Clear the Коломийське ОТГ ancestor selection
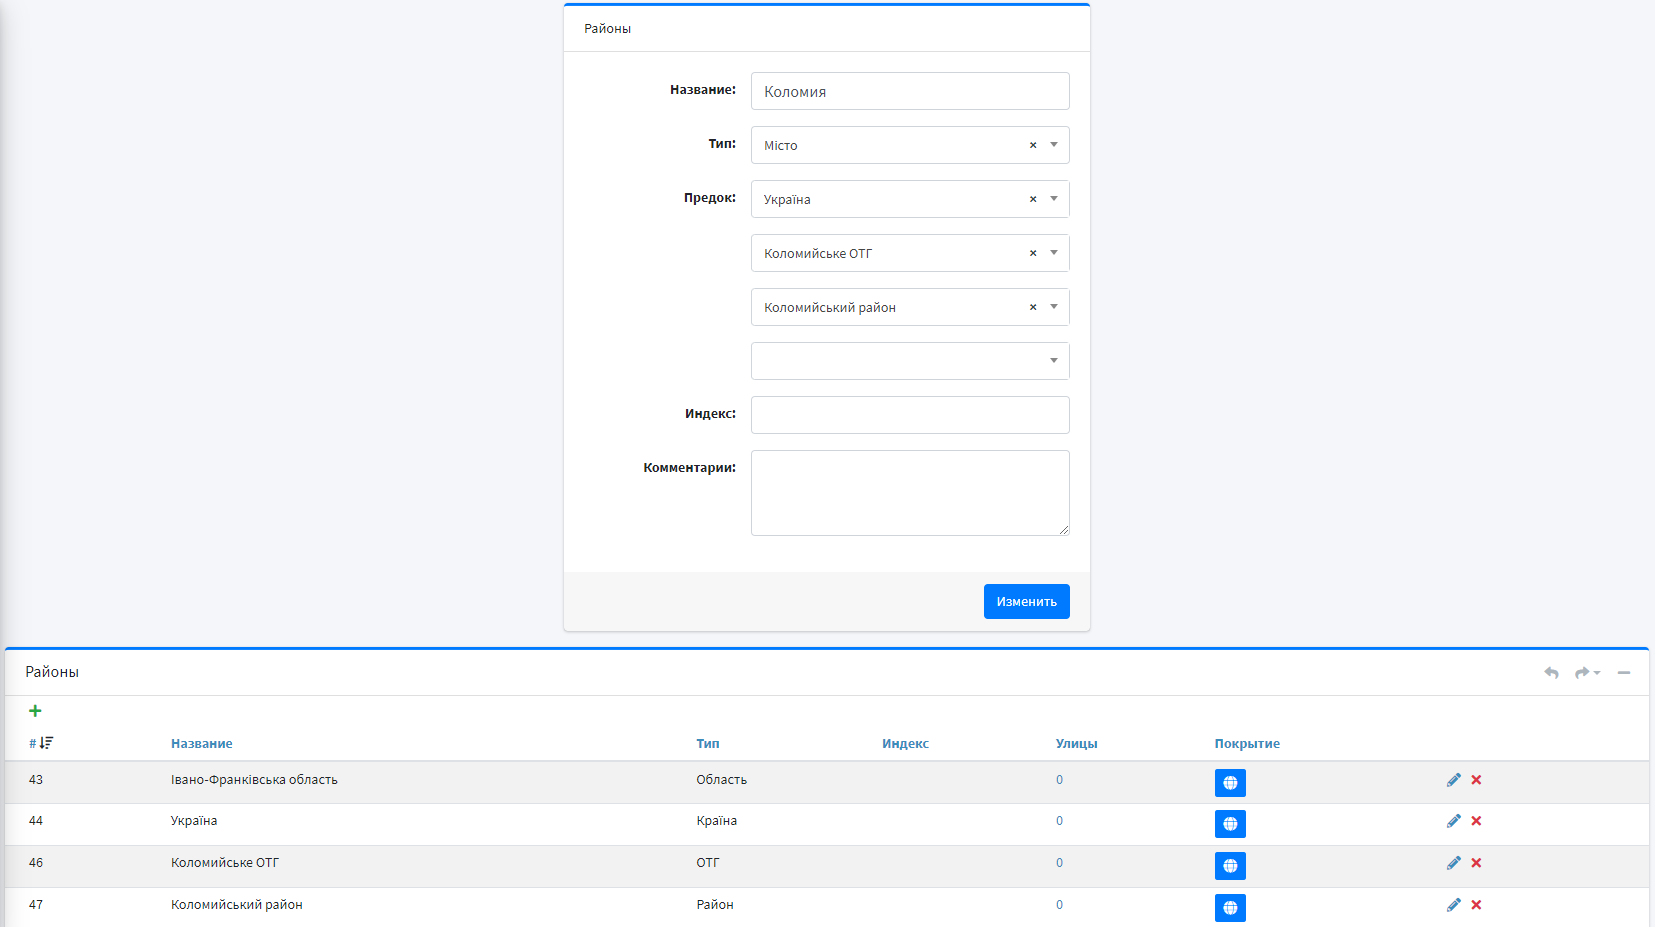 click(x=1033, y=254)
